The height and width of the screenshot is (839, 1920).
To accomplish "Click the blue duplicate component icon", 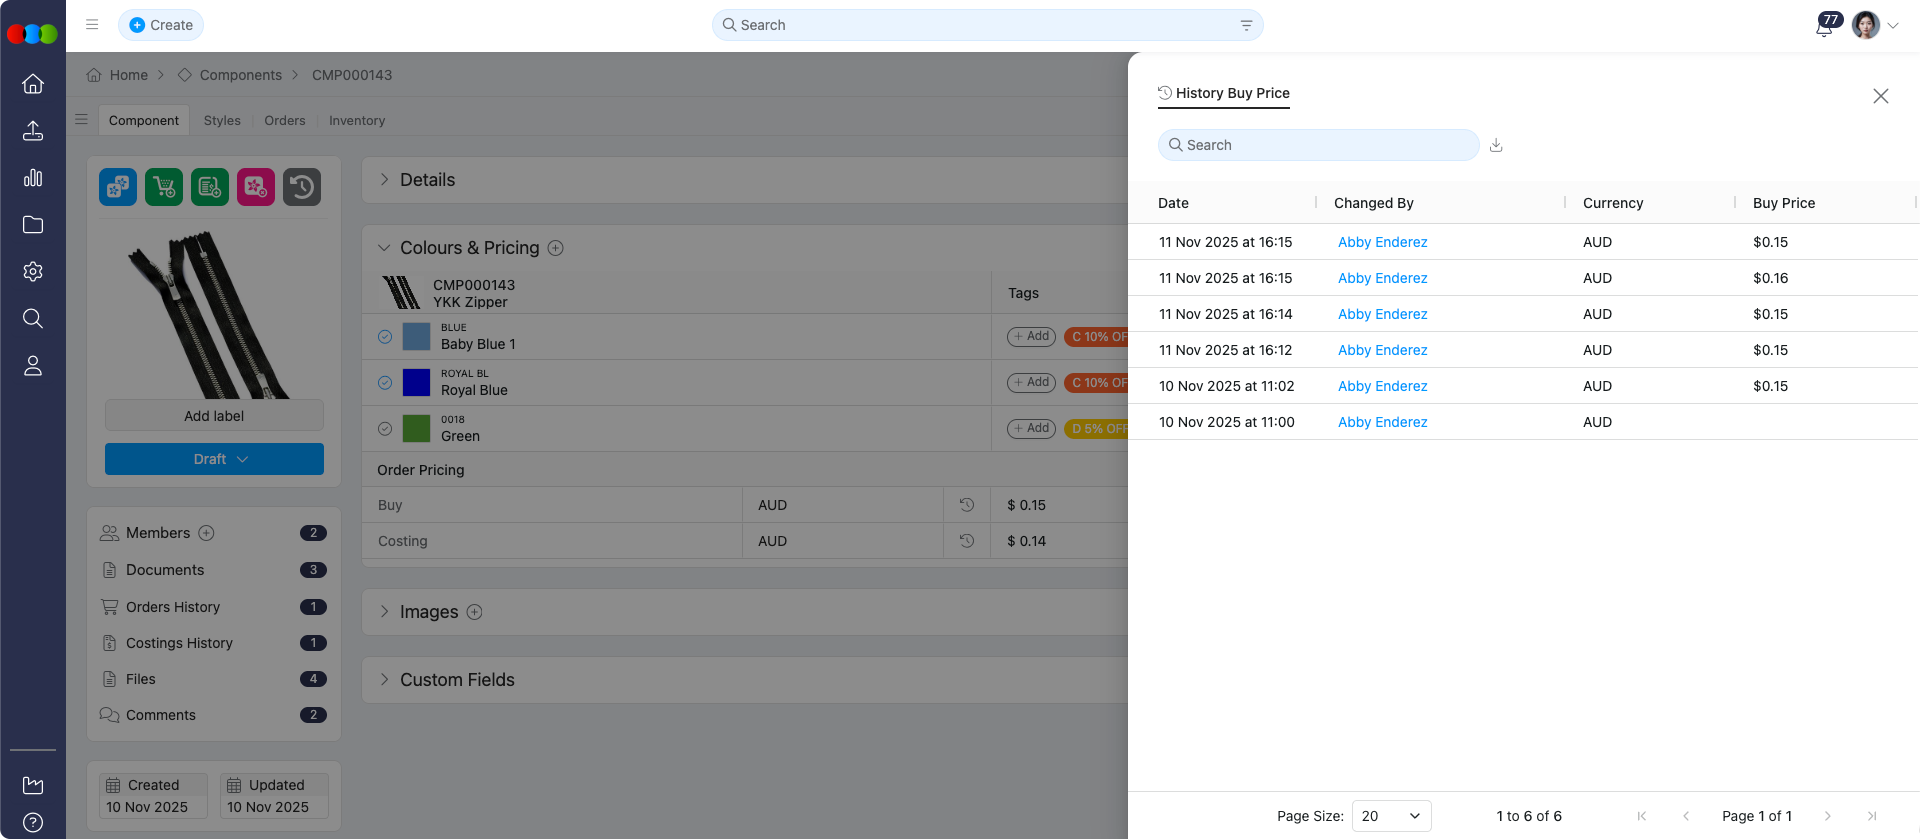I will click(118, 187).
